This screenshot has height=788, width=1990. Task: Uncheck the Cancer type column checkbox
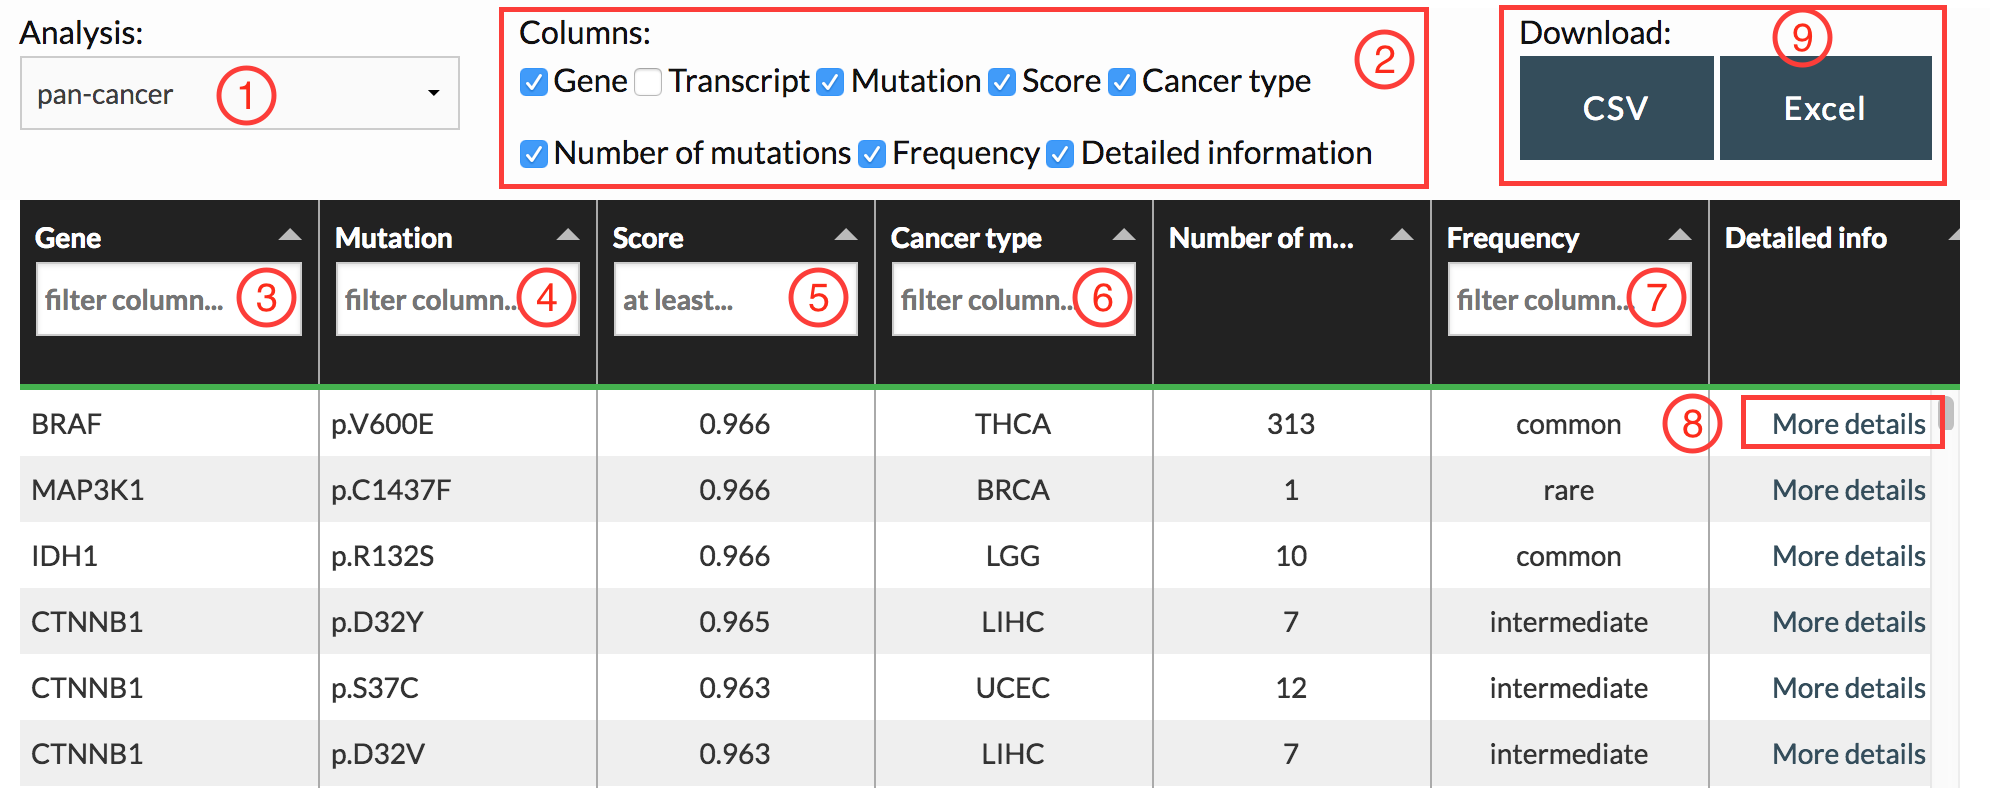click(1122, 82)
